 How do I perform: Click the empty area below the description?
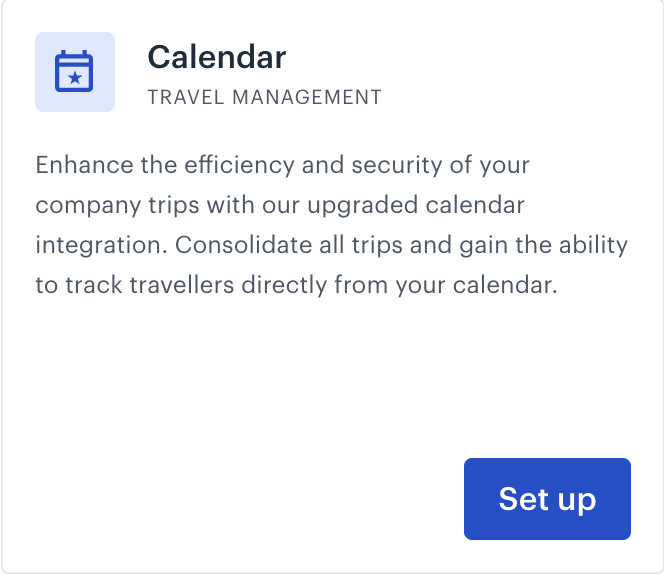coord(332,377)
